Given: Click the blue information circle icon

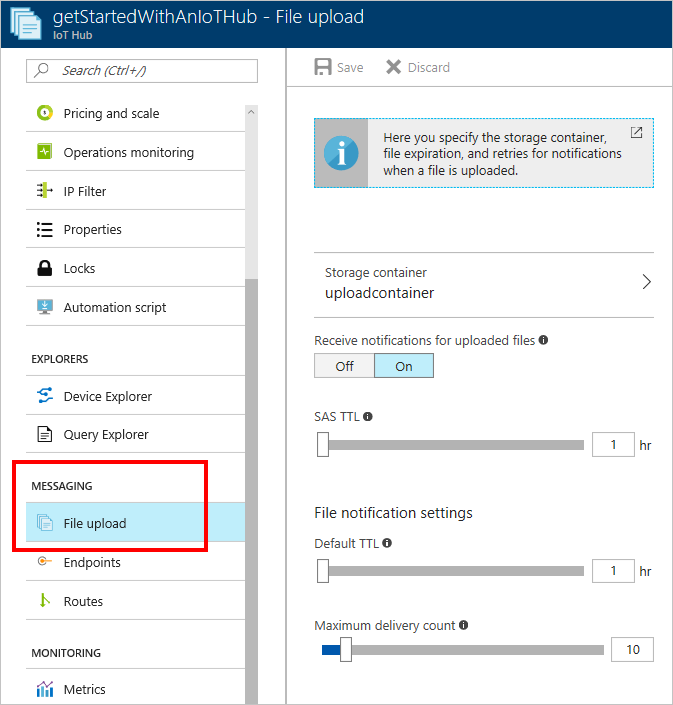Looking at the screenshot, I should click(x=341, y=153).
